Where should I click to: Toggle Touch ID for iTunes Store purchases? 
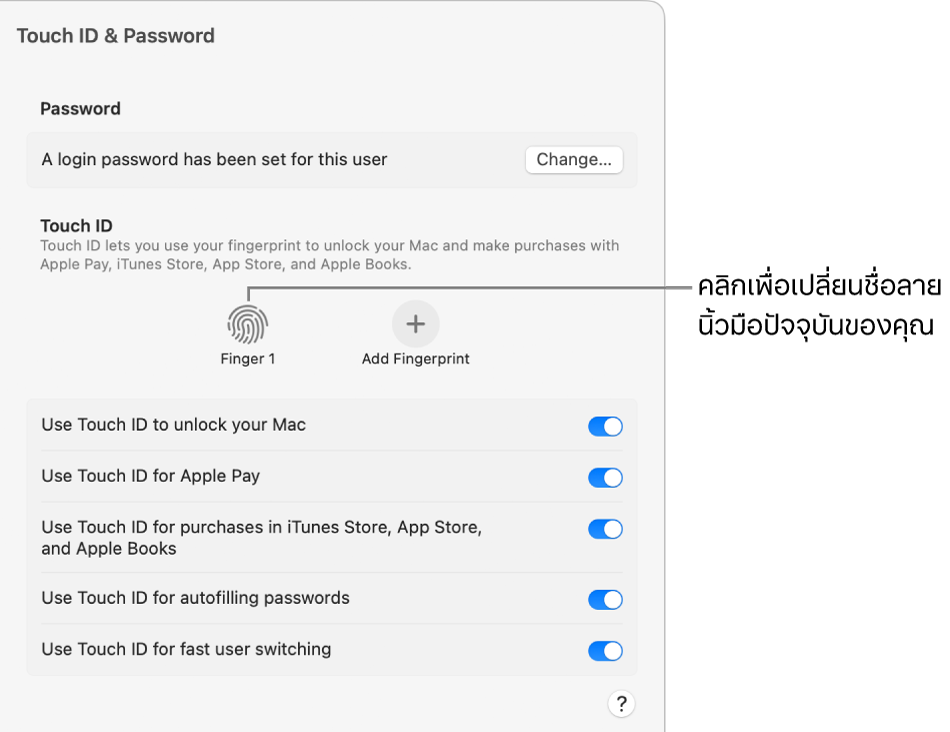605,529
